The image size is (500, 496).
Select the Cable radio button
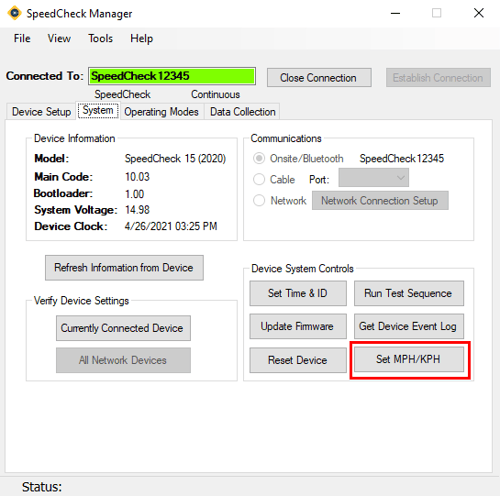pos(259,179)
